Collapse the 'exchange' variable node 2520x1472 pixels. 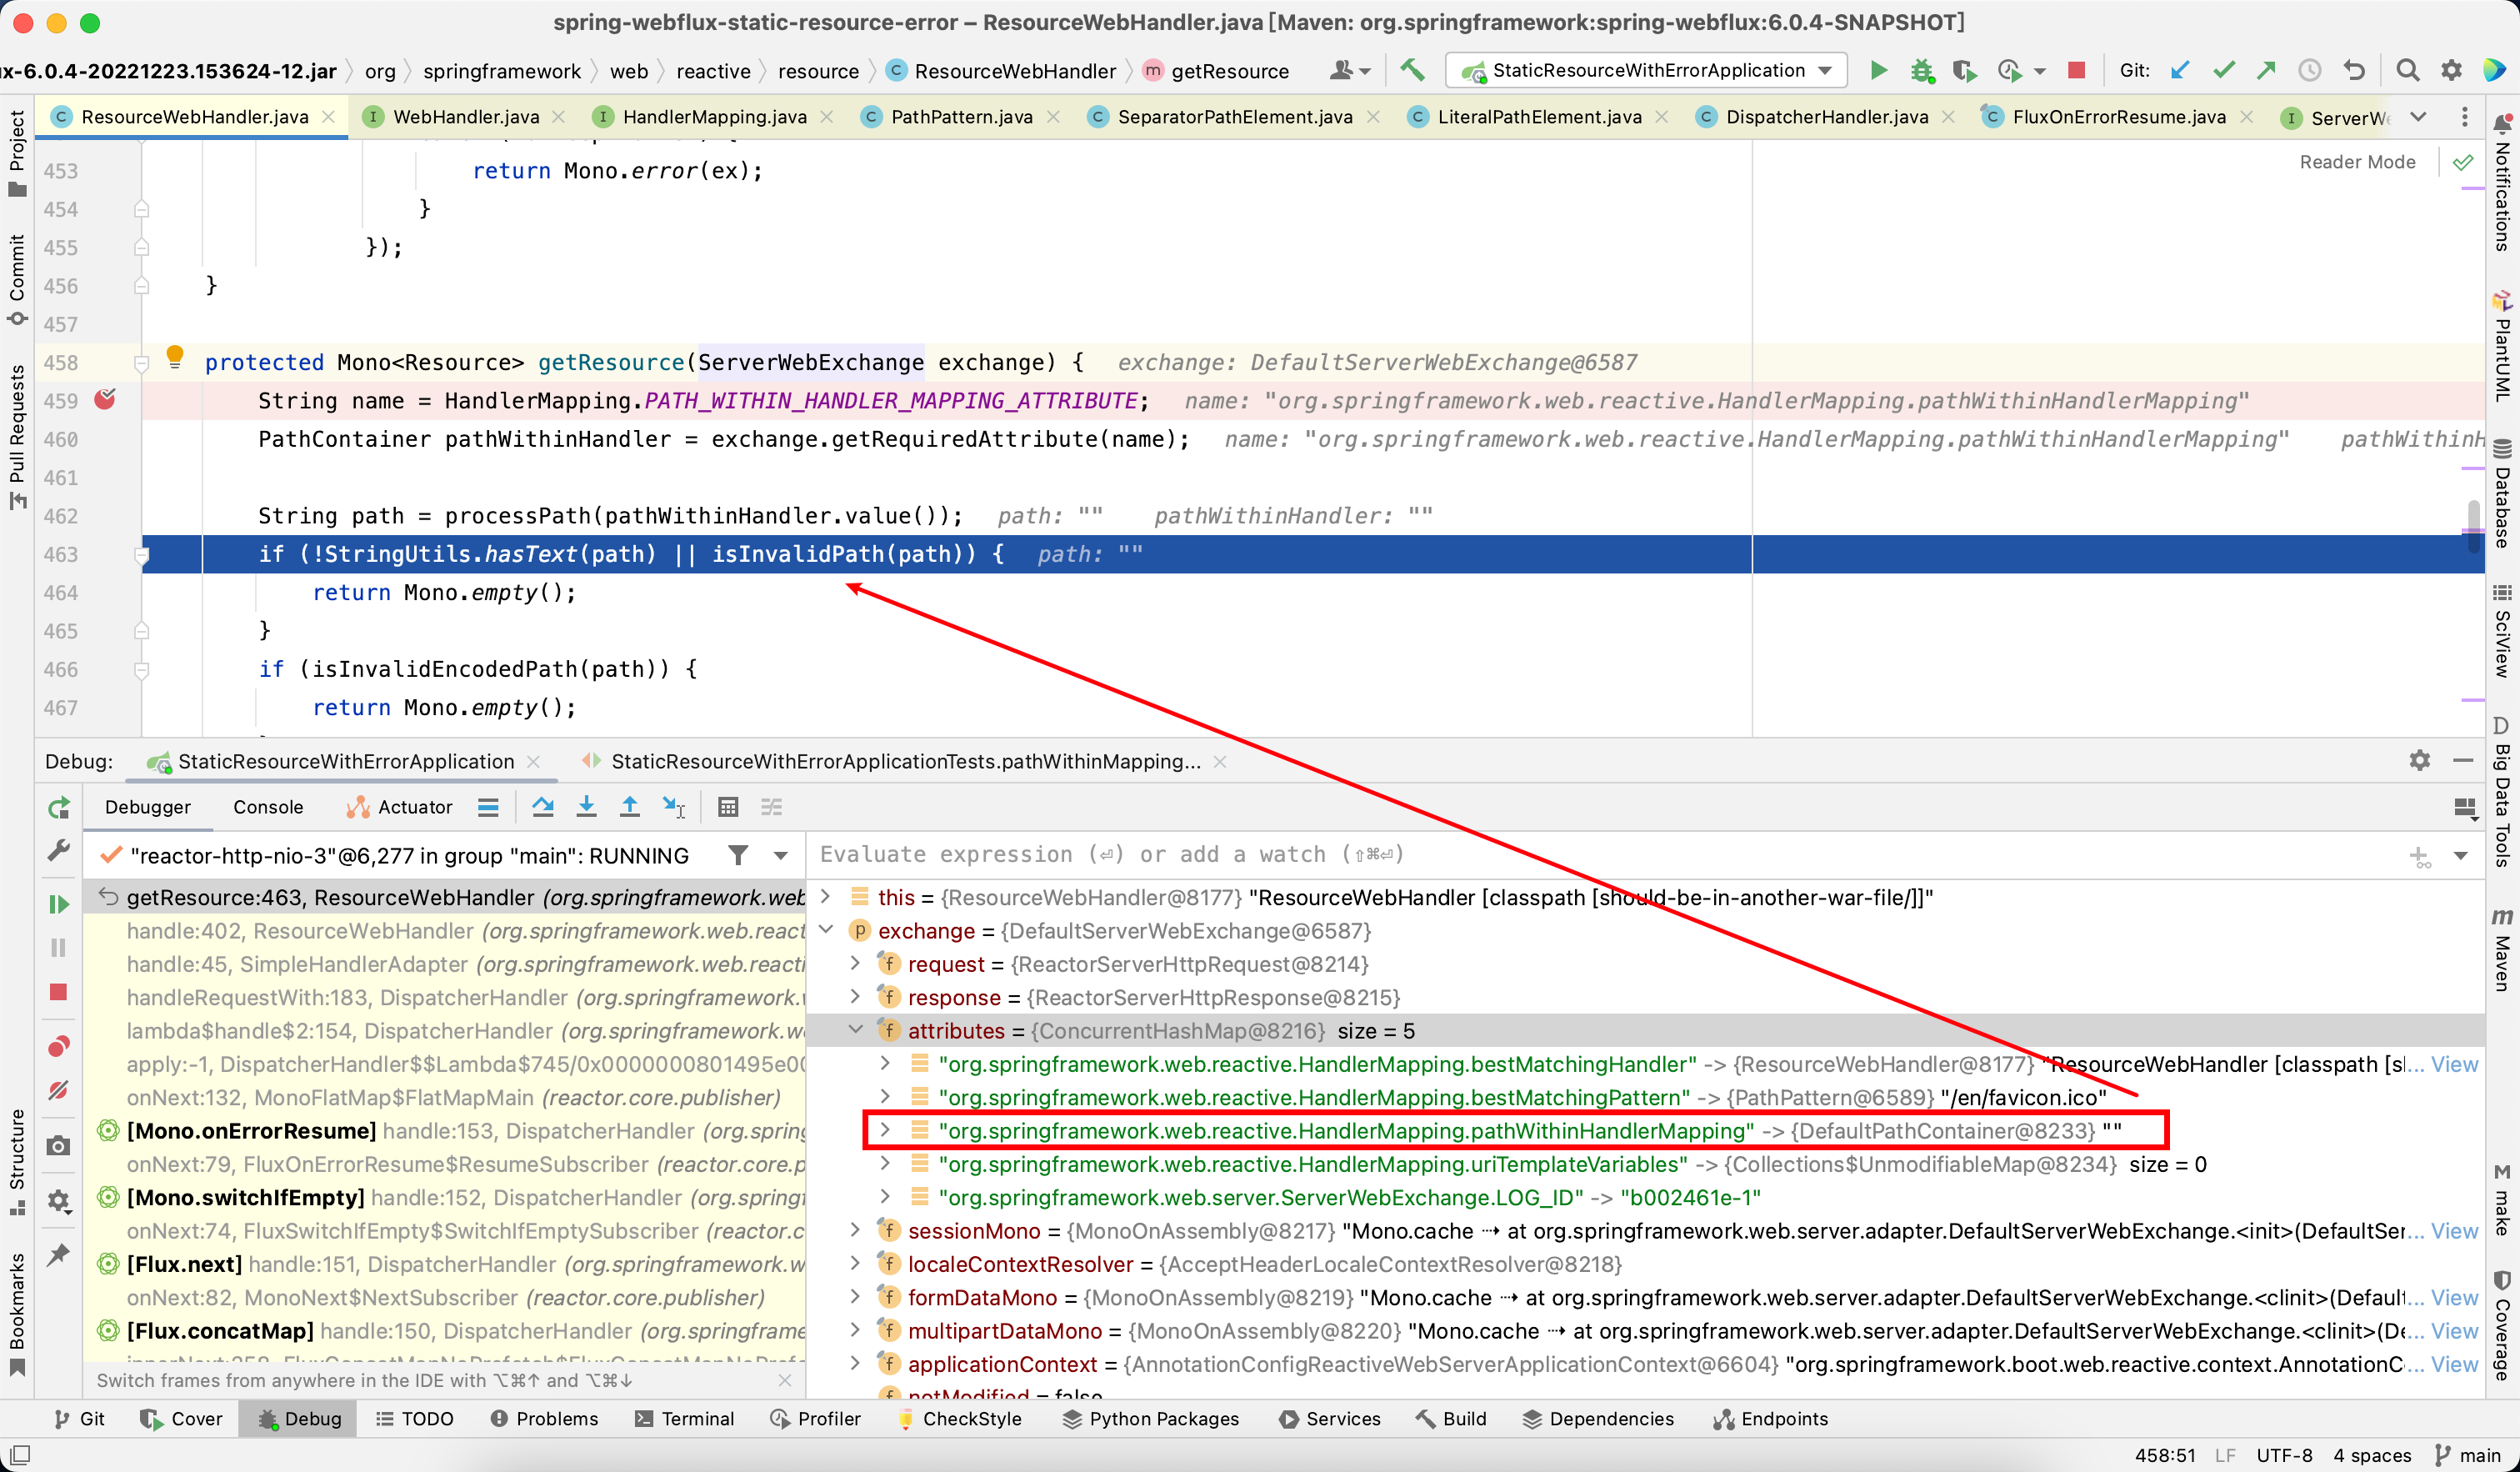pyautogui.click(x=825, y=930)
